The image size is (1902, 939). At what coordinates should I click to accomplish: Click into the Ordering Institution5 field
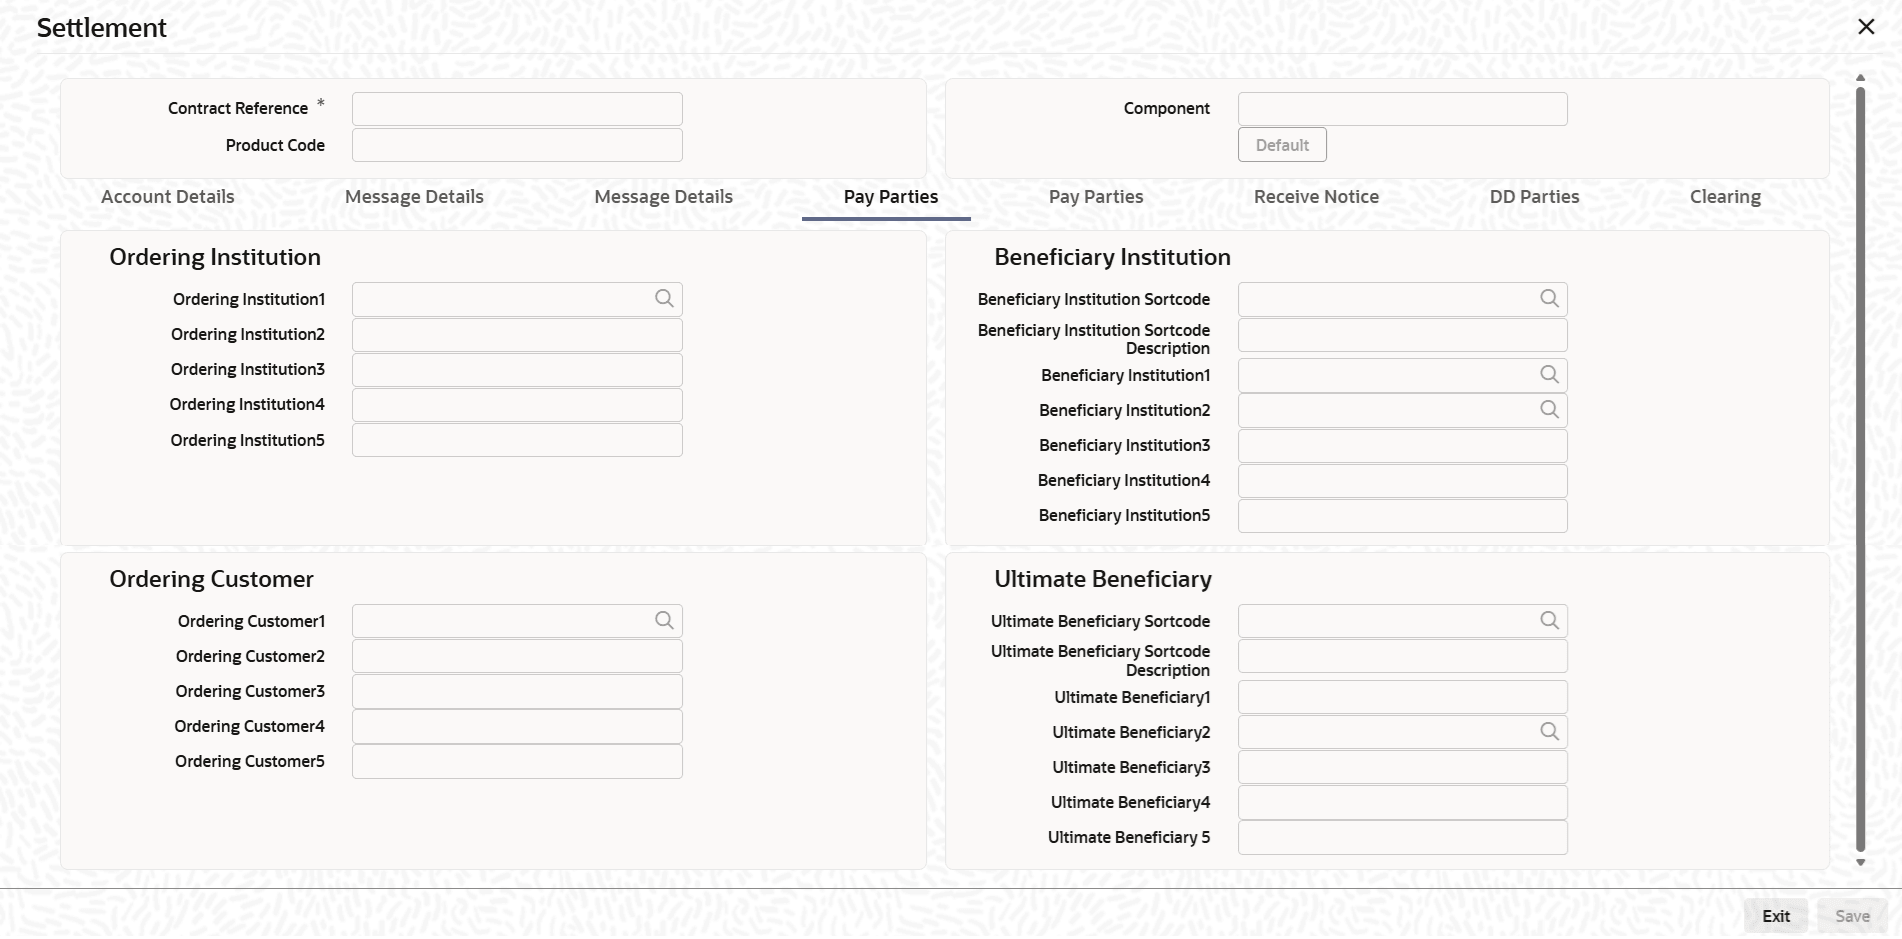[x=517, y=440]
